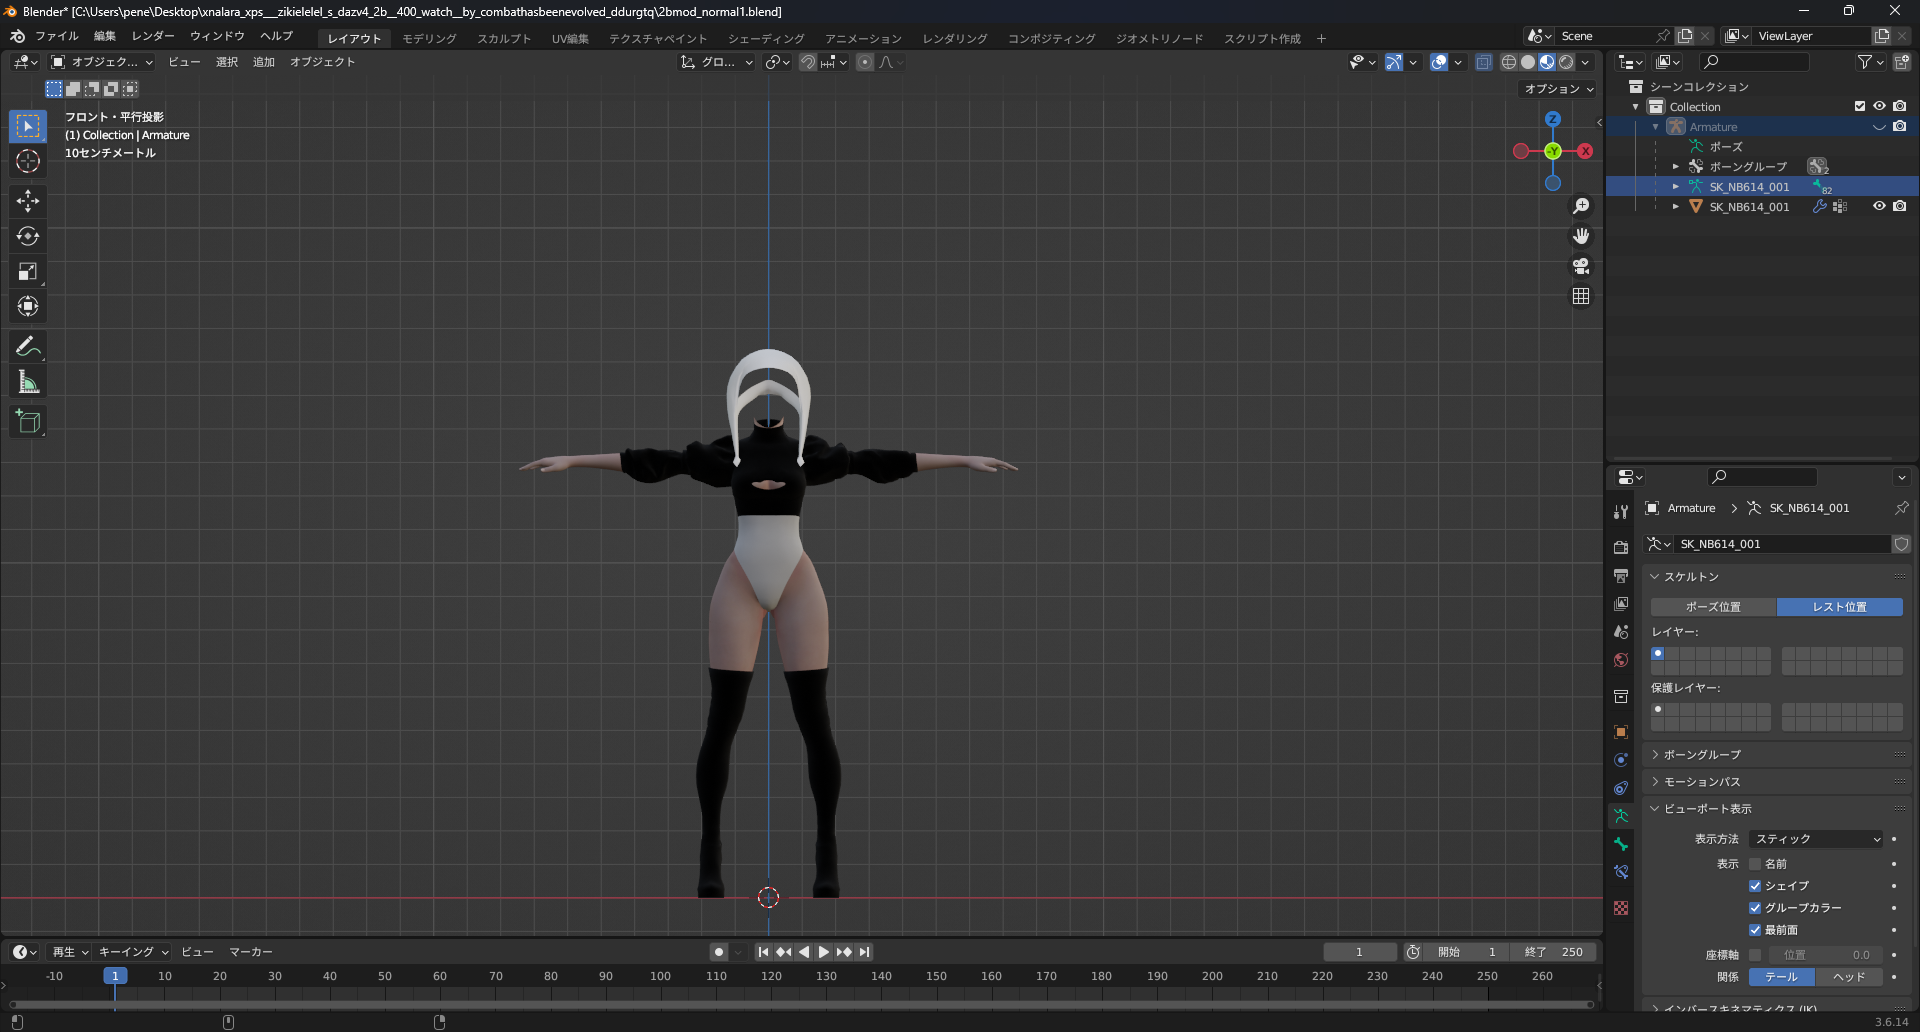Open the 編集 menu
The width and height of the screenshot is (1920, 1032).
click(x=105, y=36)
